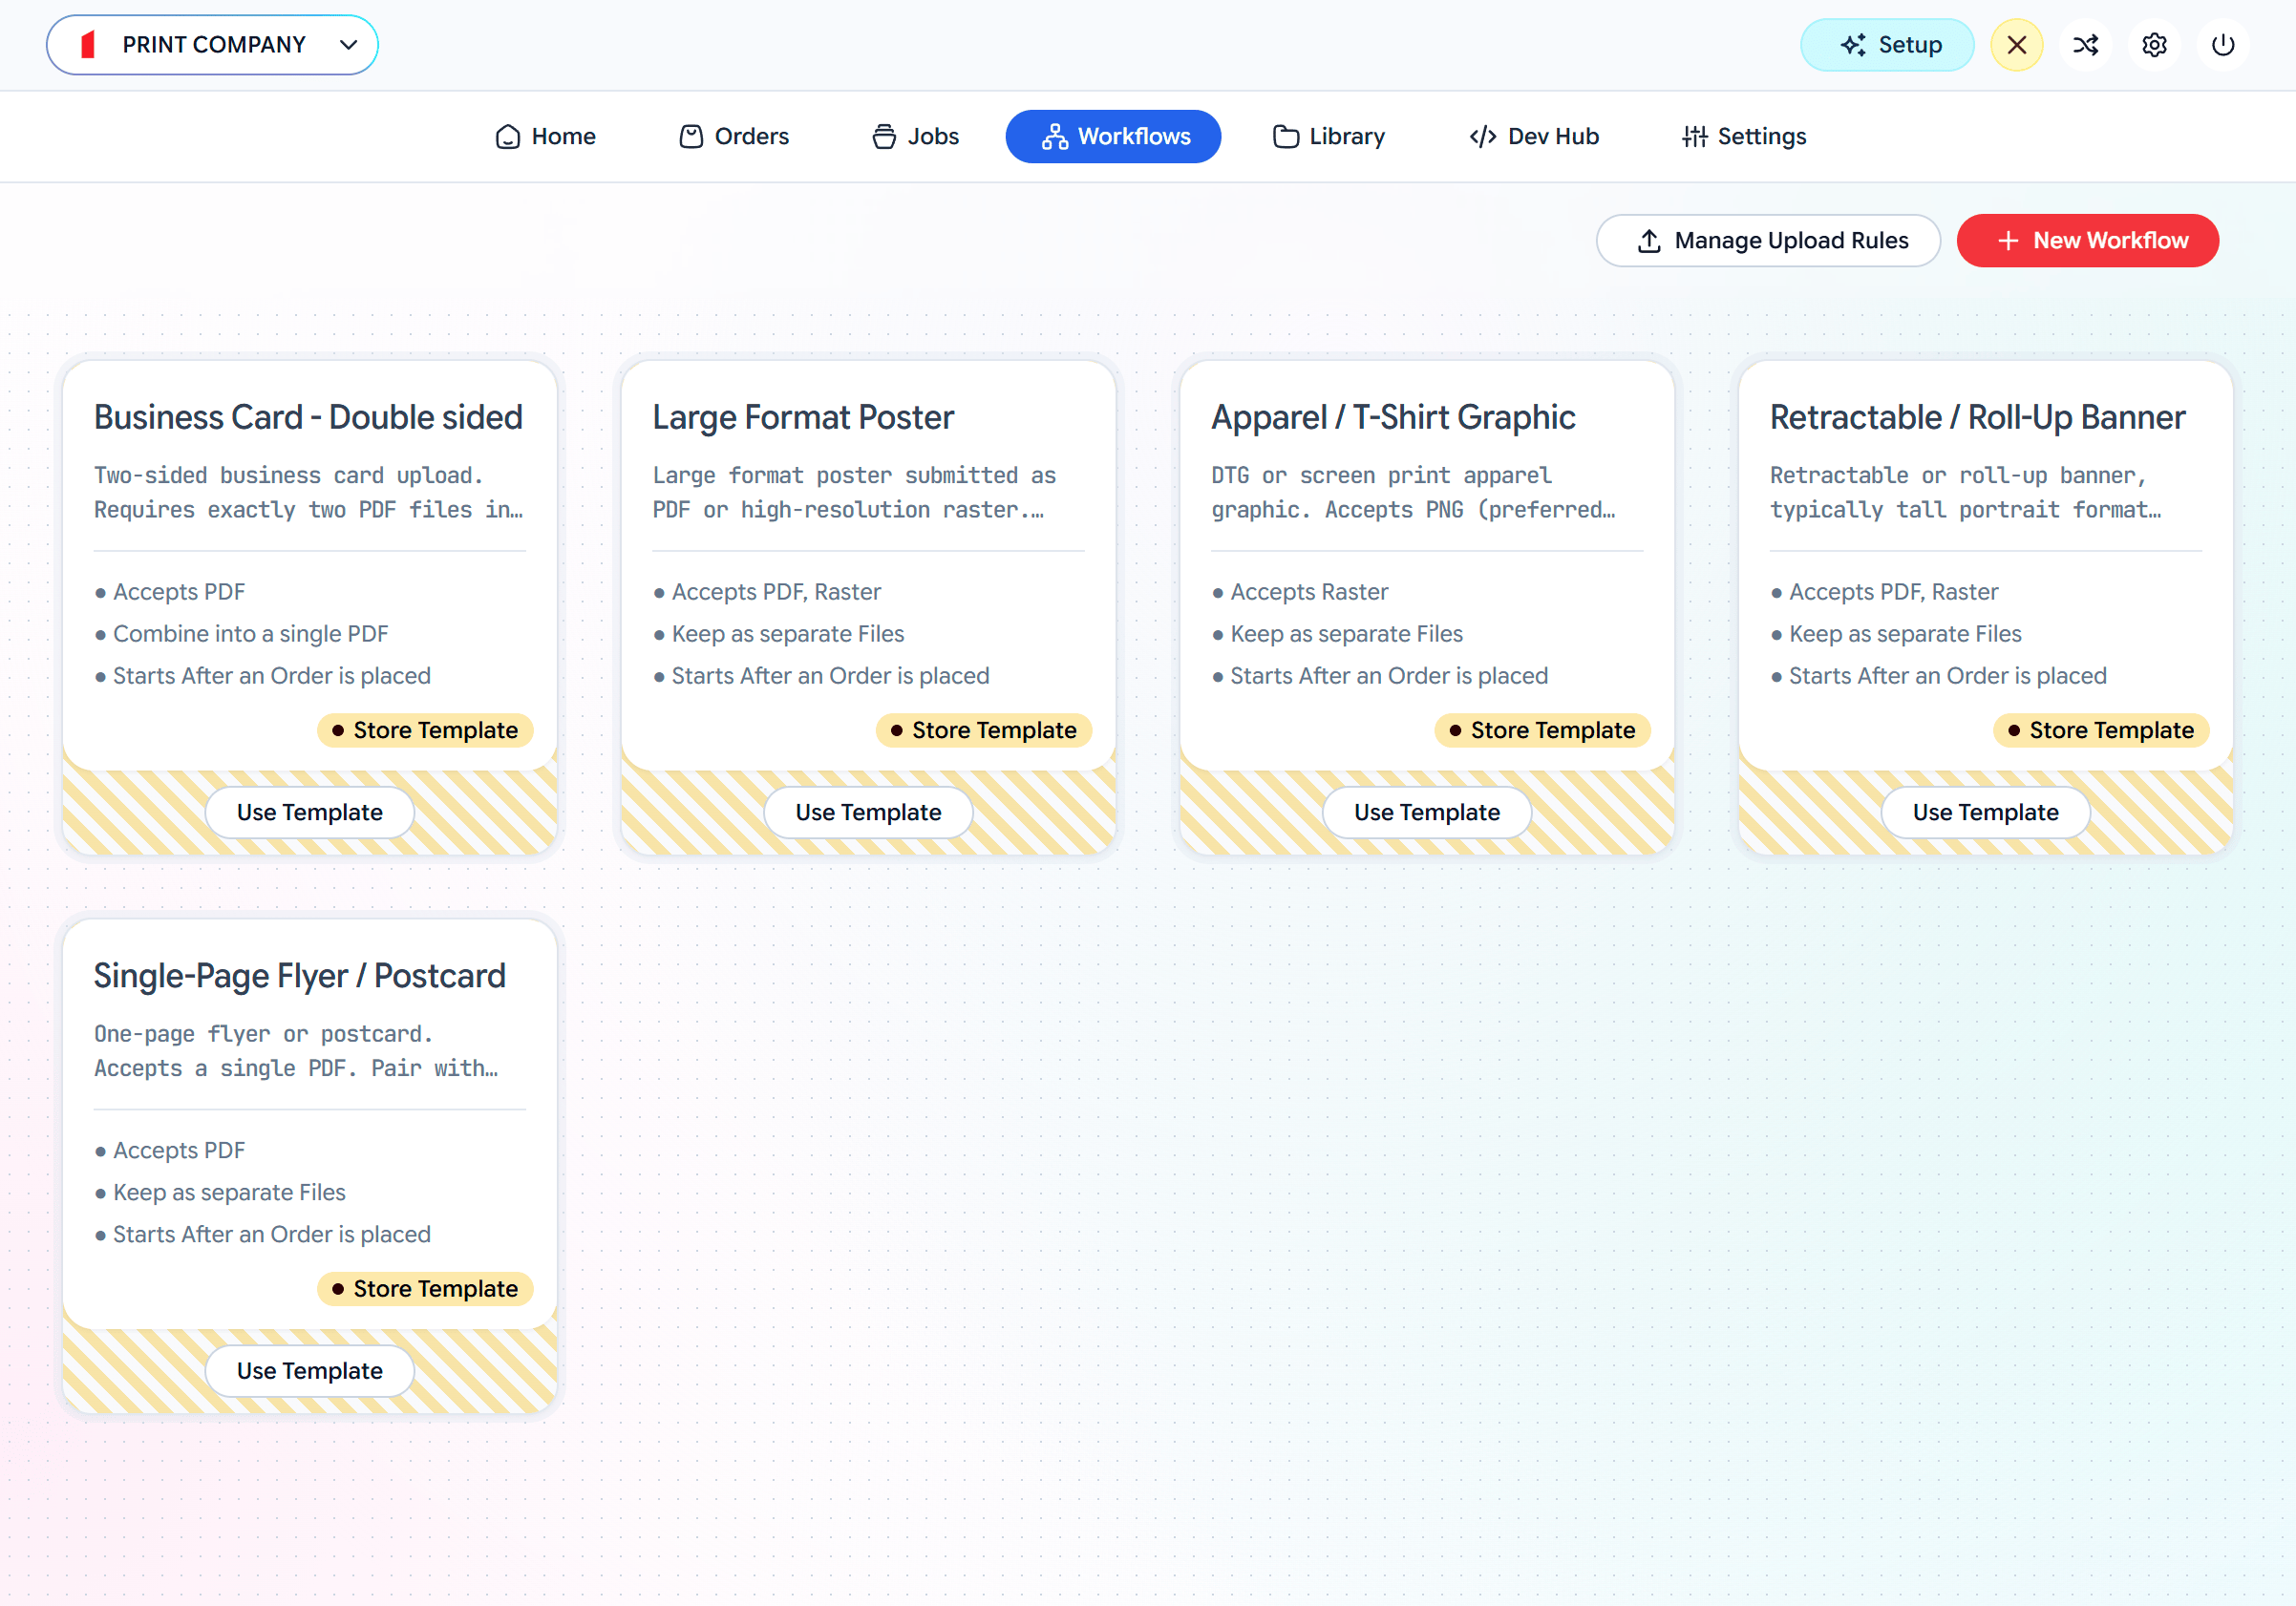This screenshot has width=2296, height=1606.
Task: Click Store Template badge on Apparel card
Action: coord(1542,730)
